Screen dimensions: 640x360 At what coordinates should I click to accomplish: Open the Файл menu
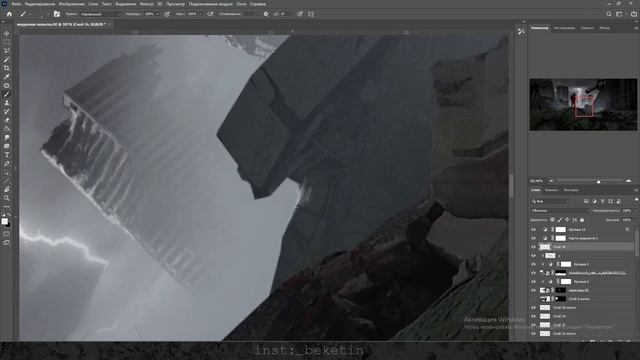[x=16, y=4]
